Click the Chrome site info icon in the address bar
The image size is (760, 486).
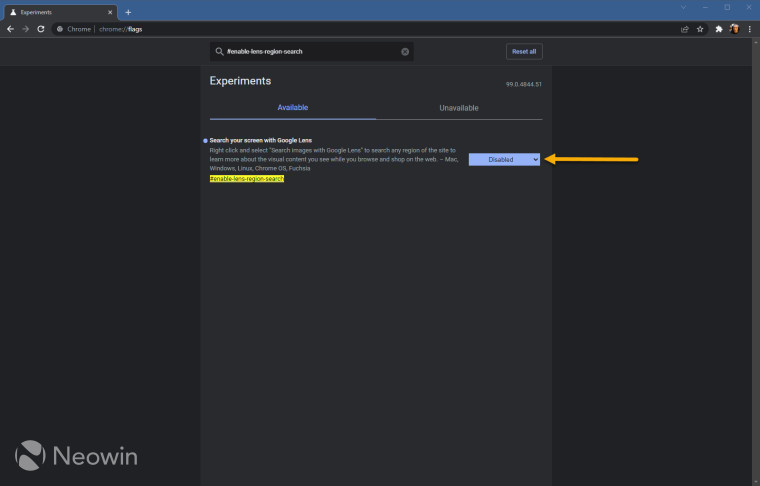(x=60, y=29)
